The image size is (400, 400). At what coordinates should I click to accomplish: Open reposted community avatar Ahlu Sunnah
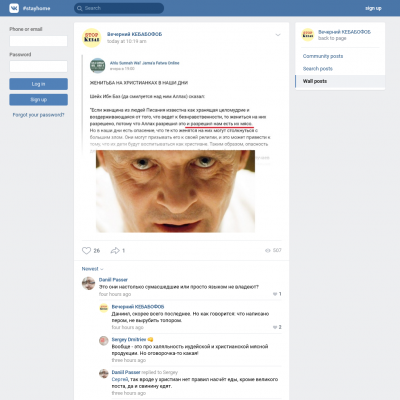(97, 65)
